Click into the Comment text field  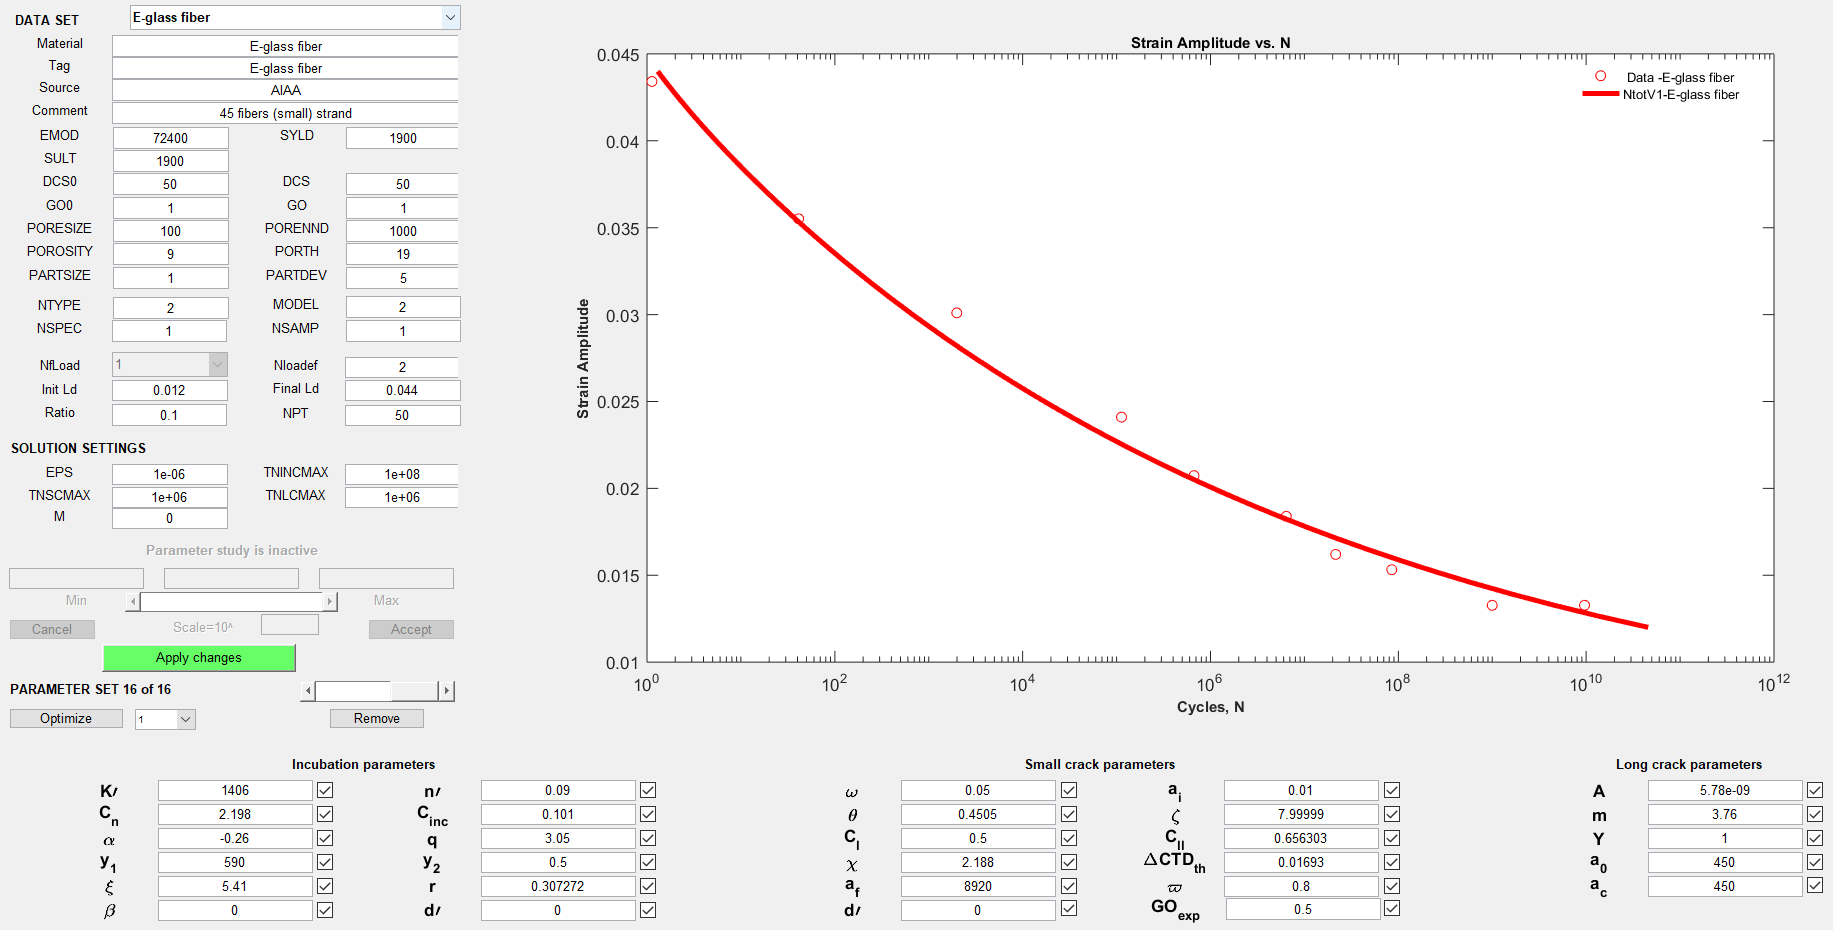coord(285,113)
